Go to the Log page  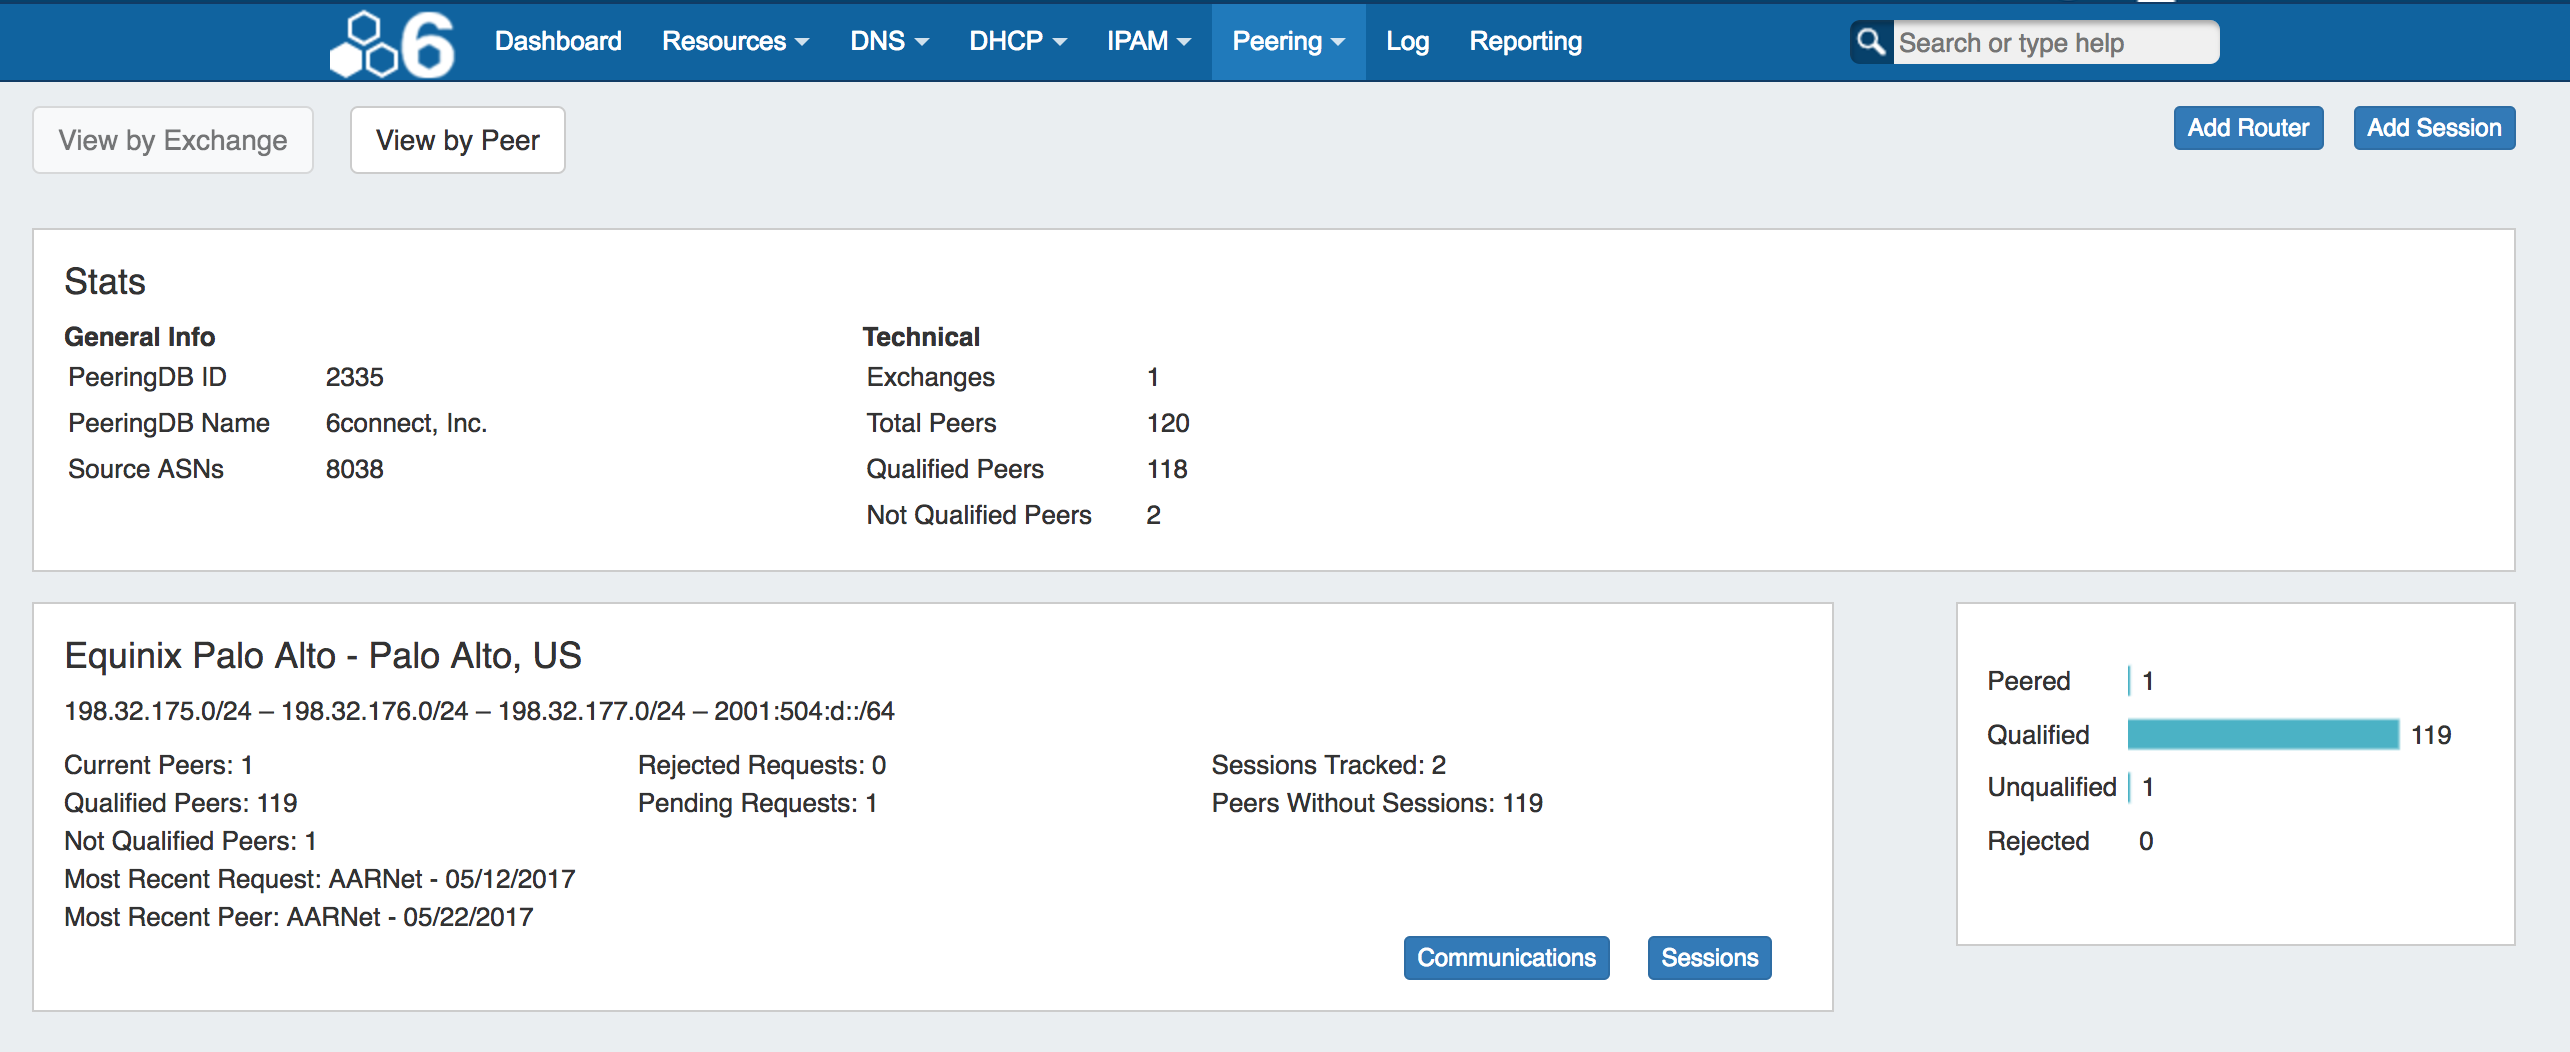(x=1407, y=42)
